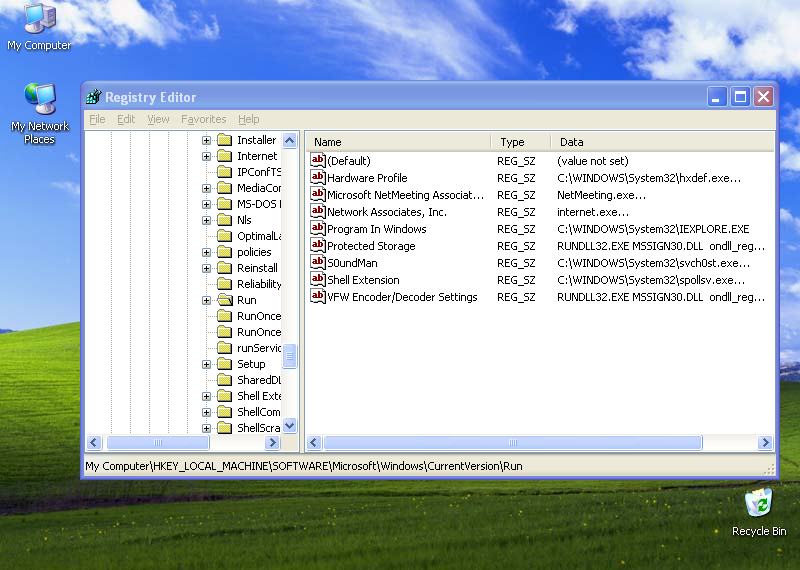Image resolution: width=800 pixels, height=570 pixels.
Task: Click the NetMeeting.exe data cell
Action: click(x=601, y=195)
